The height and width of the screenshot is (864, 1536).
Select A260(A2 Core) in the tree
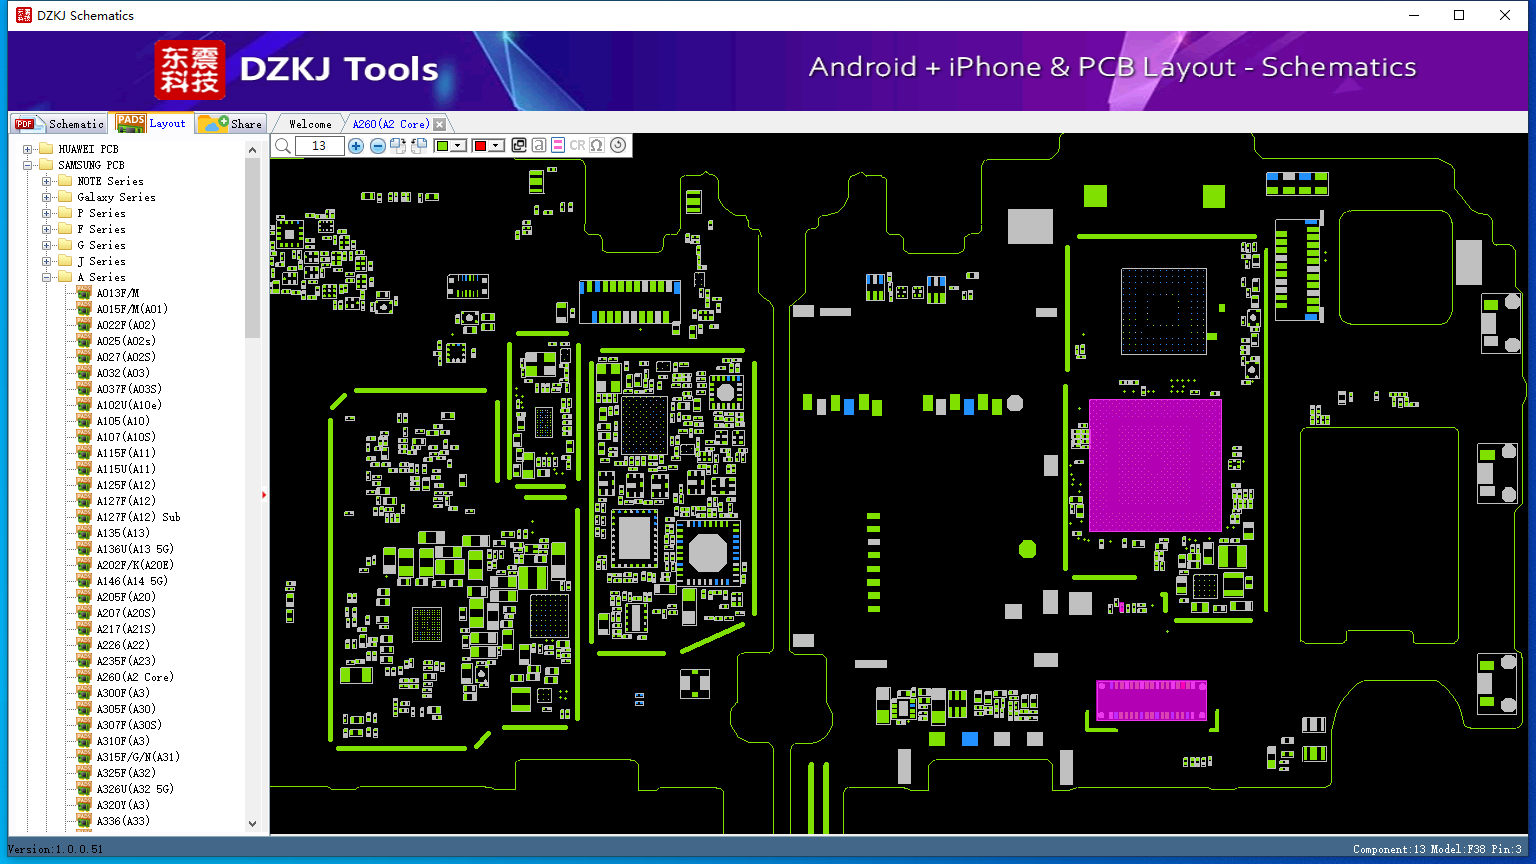coord(135,677)
